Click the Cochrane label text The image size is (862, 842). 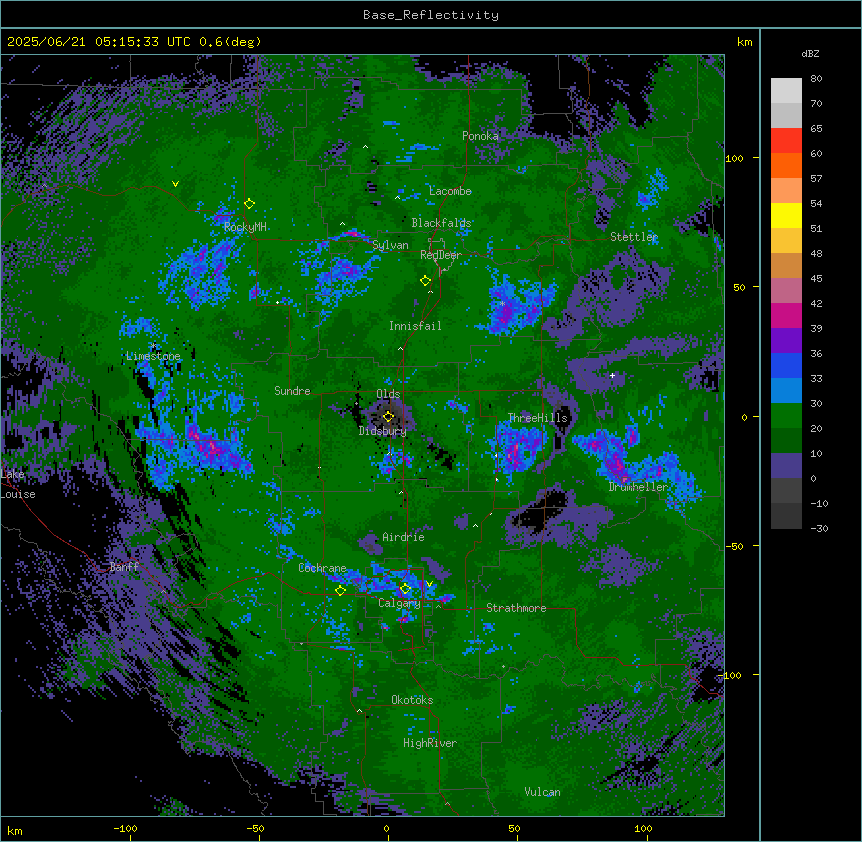(x=322, y=568)
